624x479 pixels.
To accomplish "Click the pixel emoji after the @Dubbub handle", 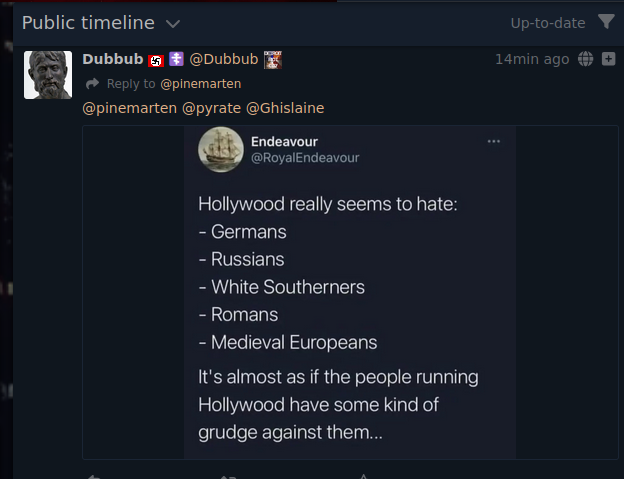I will point(272,59).
